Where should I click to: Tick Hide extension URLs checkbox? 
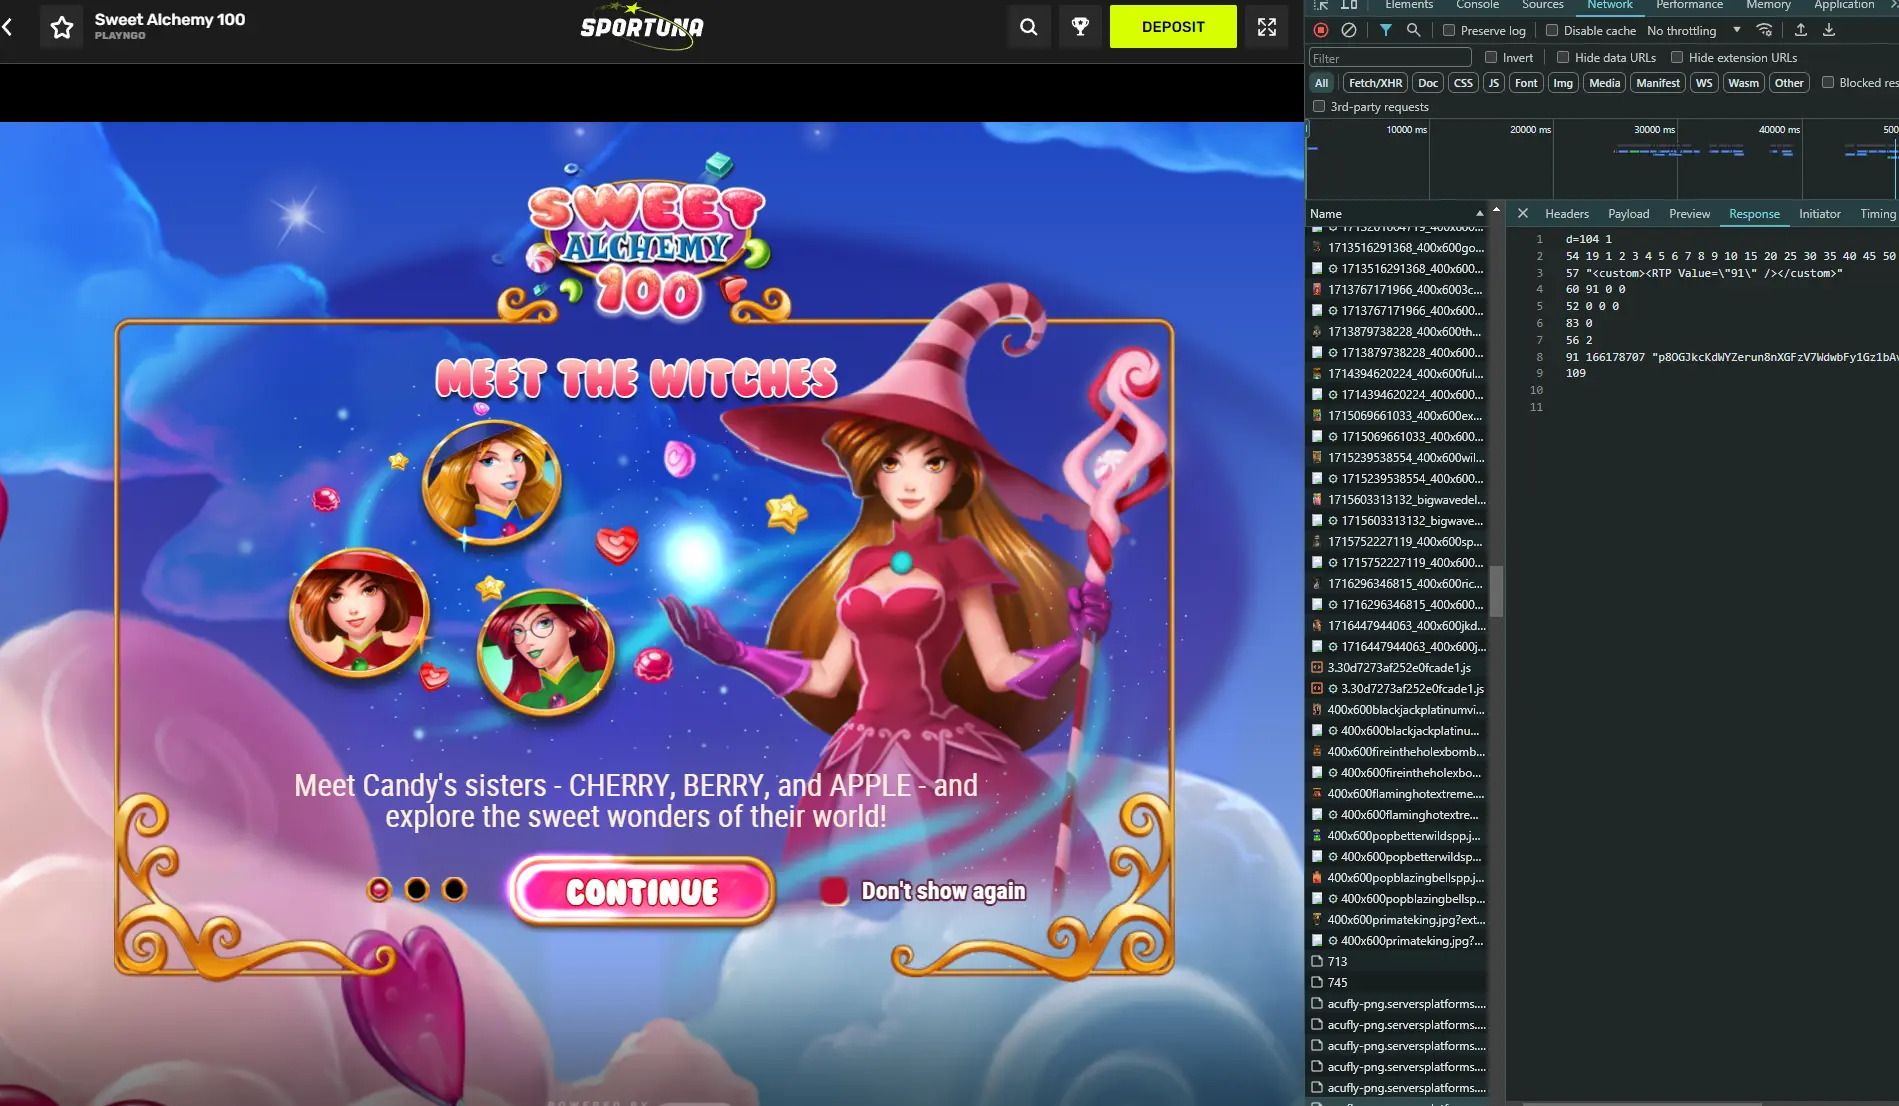(1677, 57)
